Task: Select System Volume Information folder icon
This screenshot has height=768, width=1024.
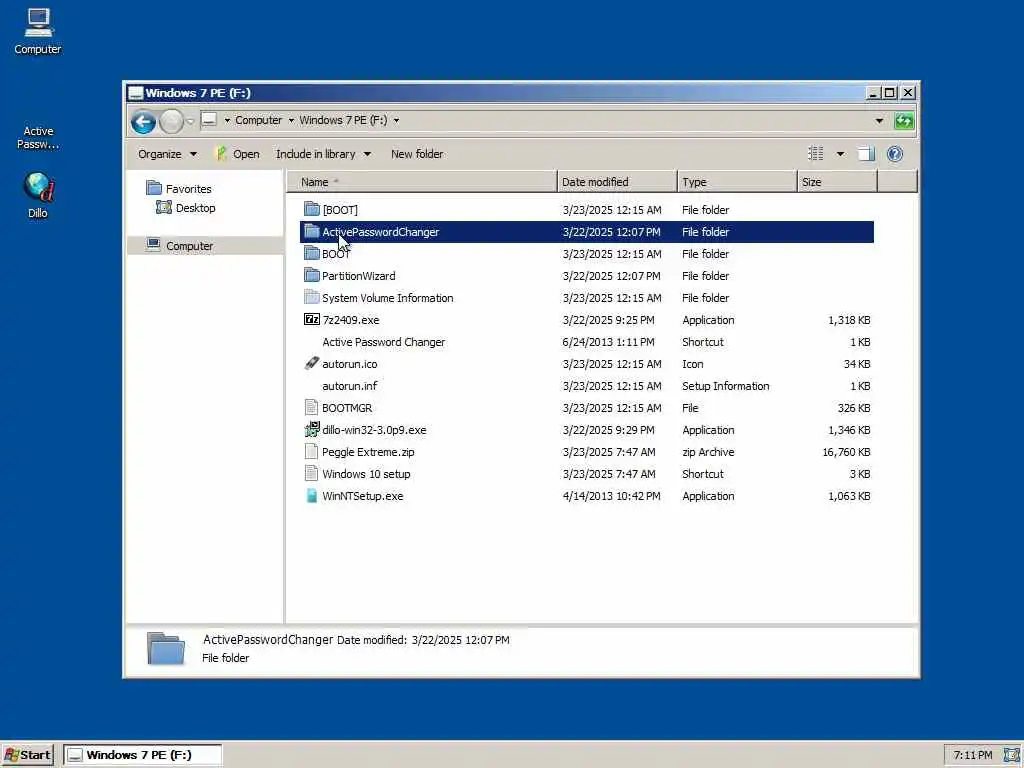Action: (x=312, y=297)
